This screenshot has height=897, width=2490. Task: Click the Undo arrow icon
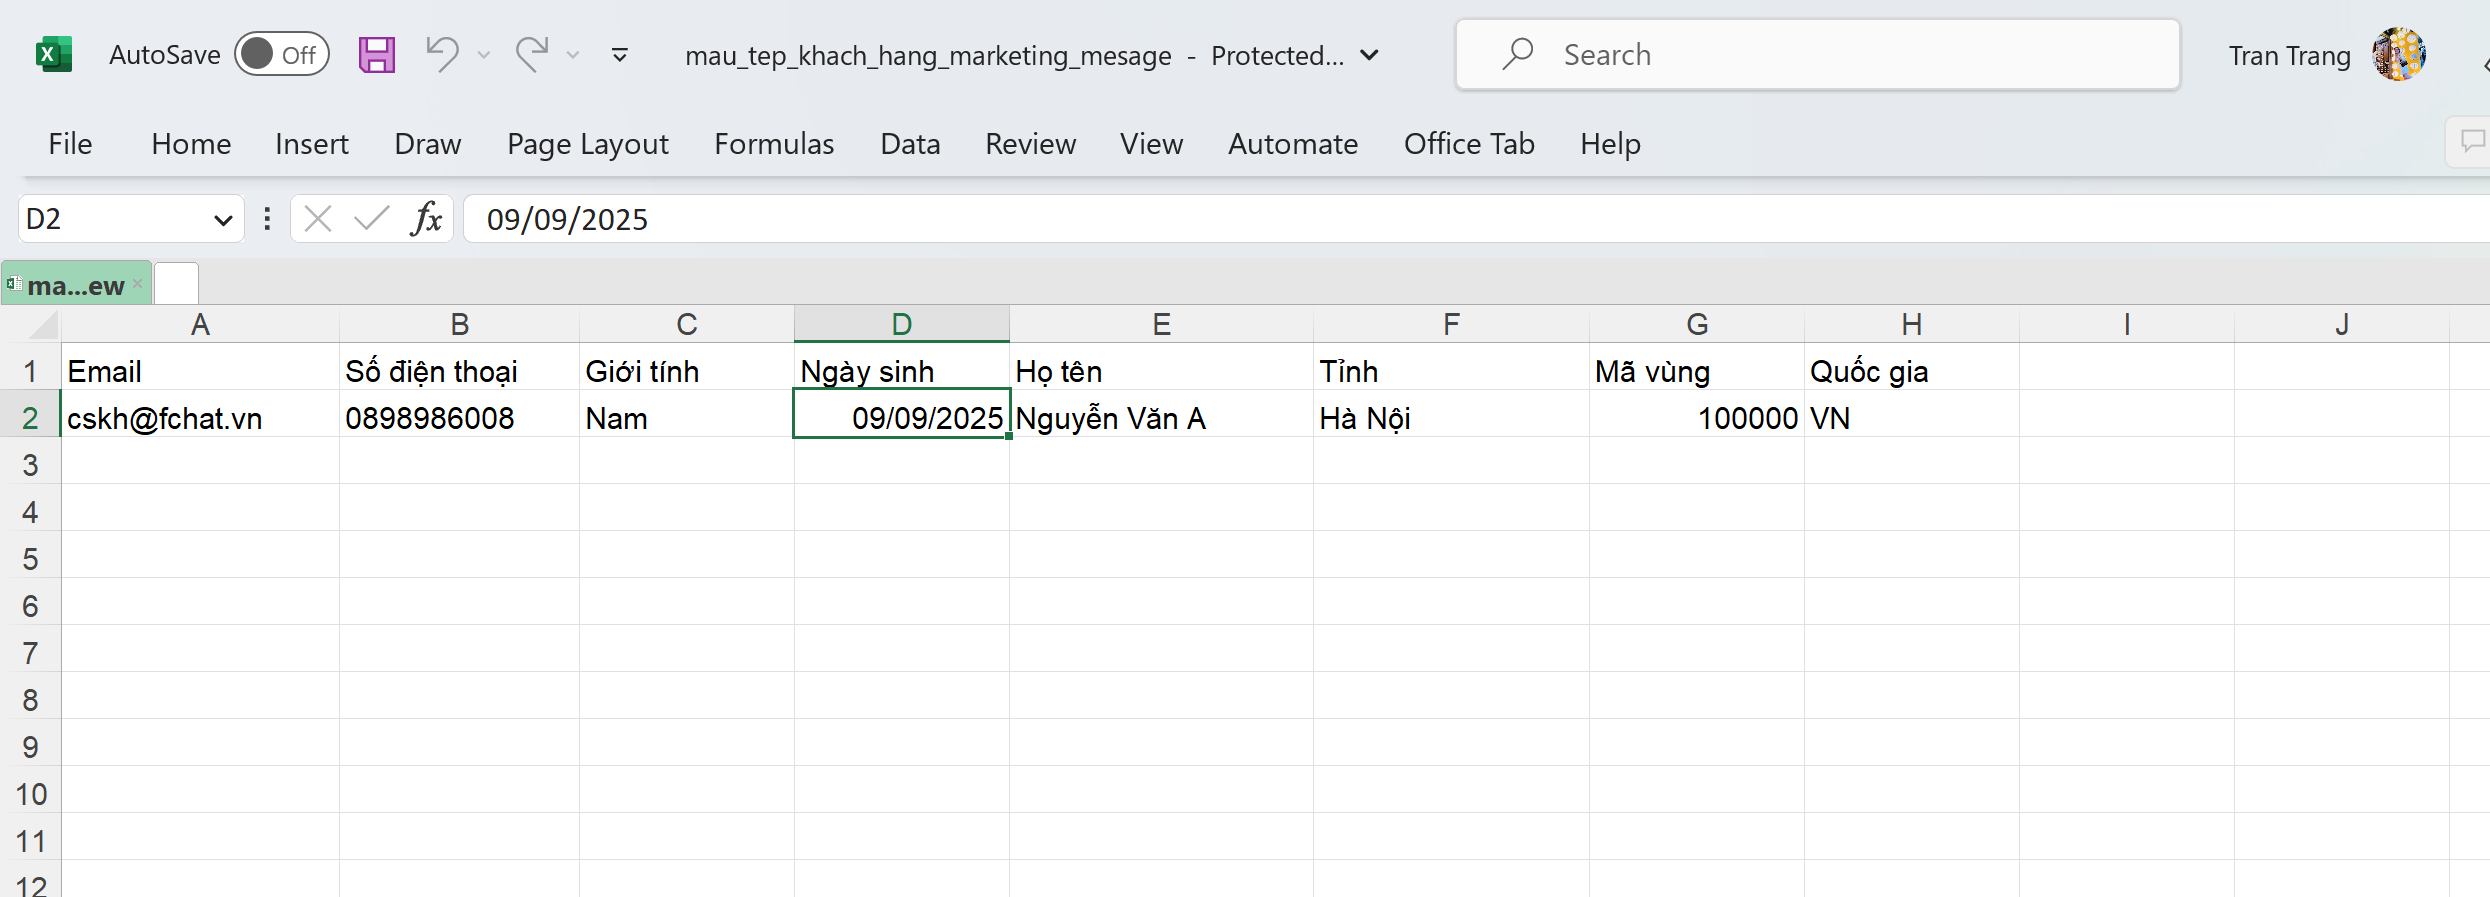tap(441, 55)
